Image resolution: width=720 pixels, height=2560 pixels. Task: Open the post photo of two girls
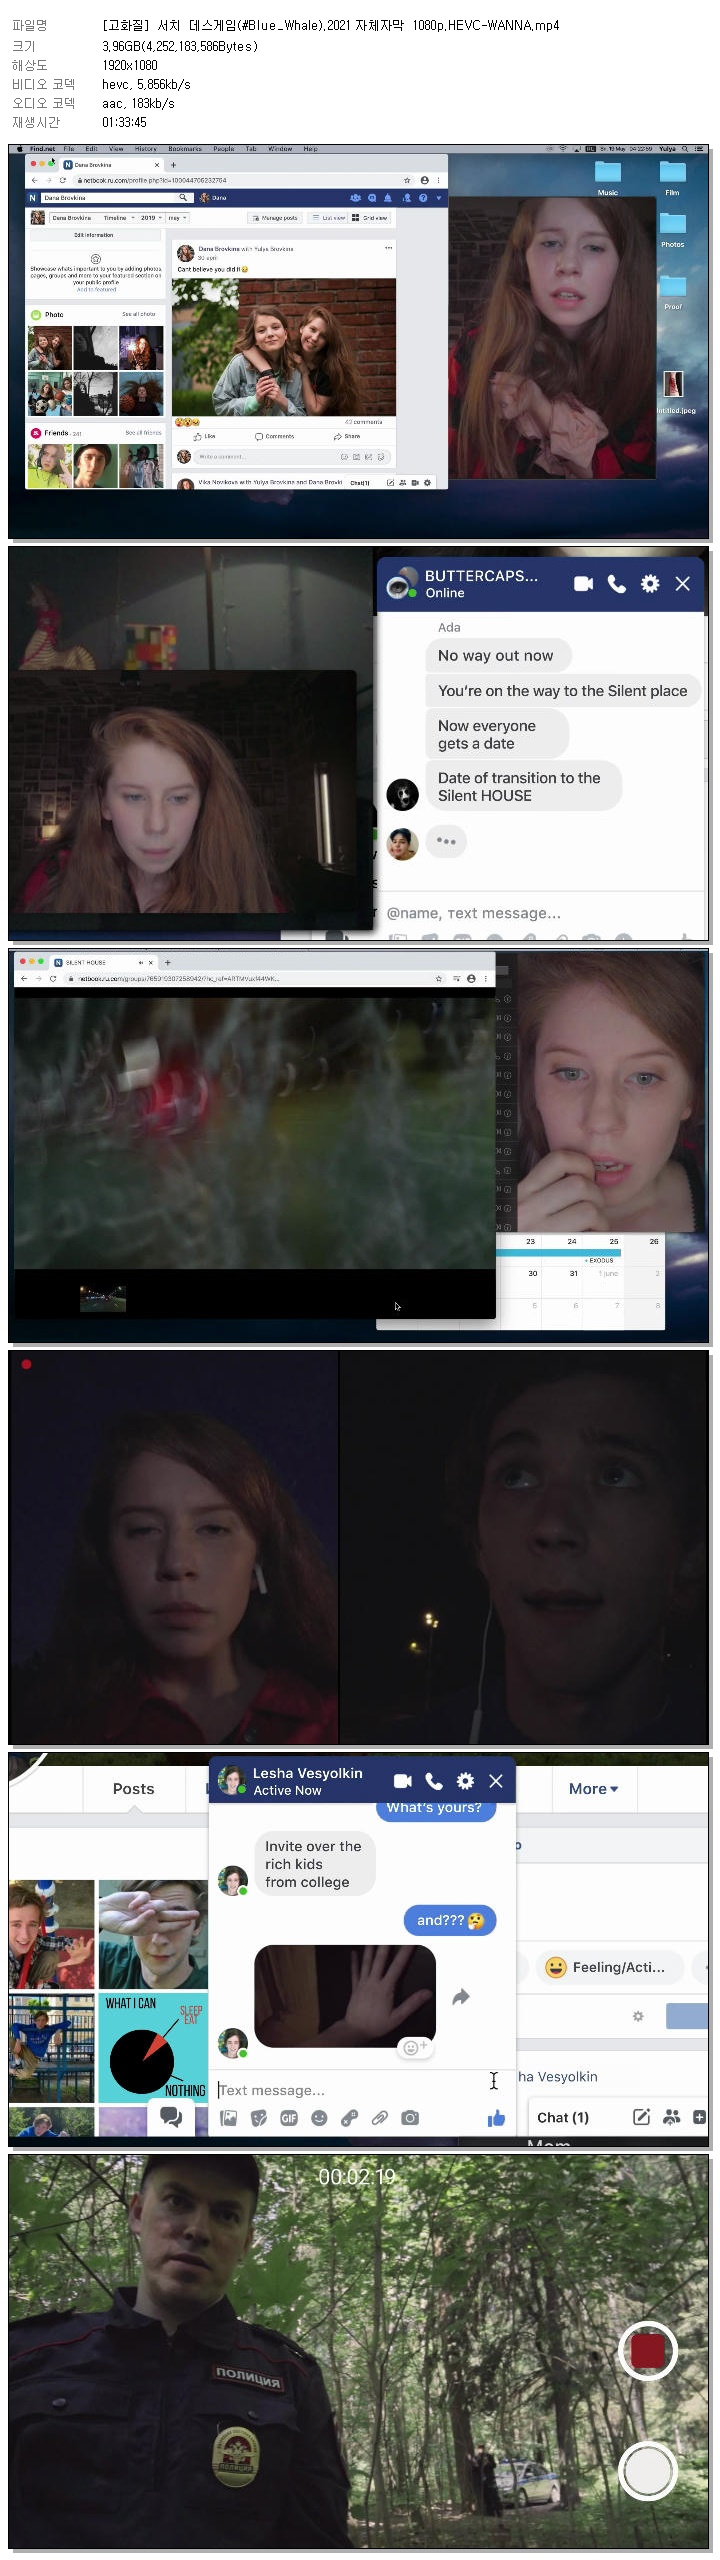tap(284, 346)
